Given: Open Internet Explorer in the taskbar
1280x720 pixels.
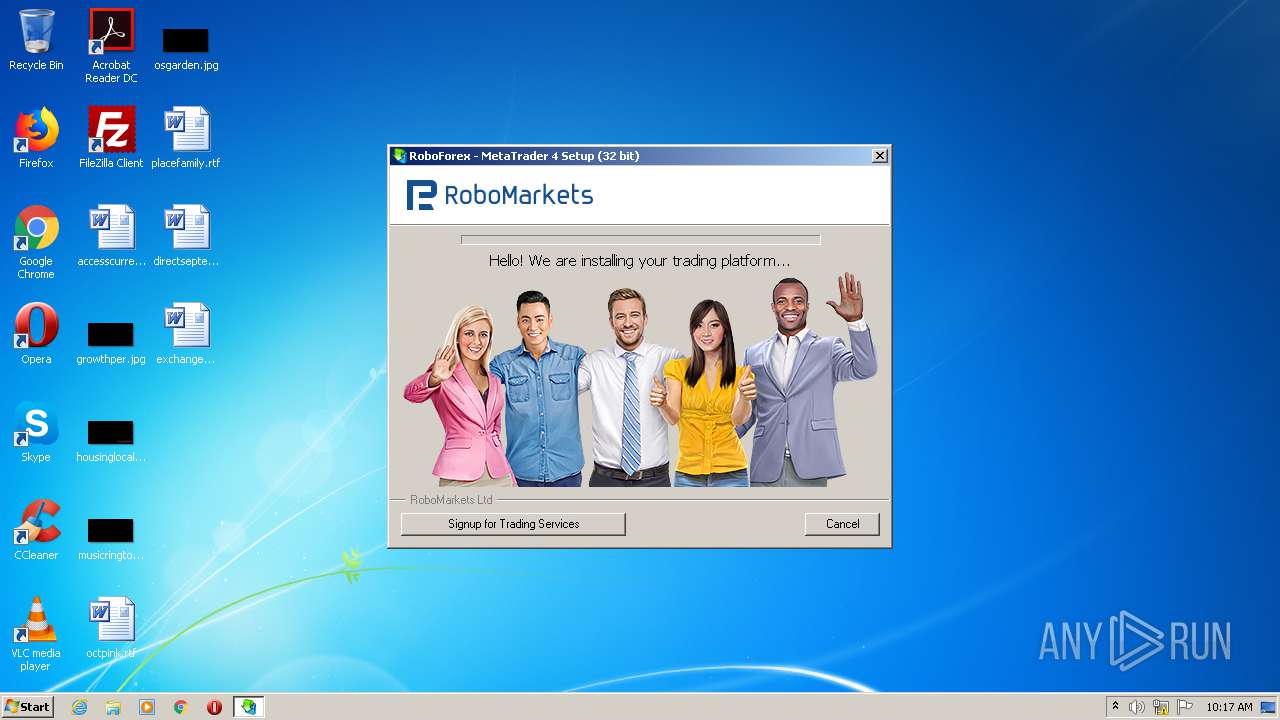Looking at the screenshot, I should 79,707.
